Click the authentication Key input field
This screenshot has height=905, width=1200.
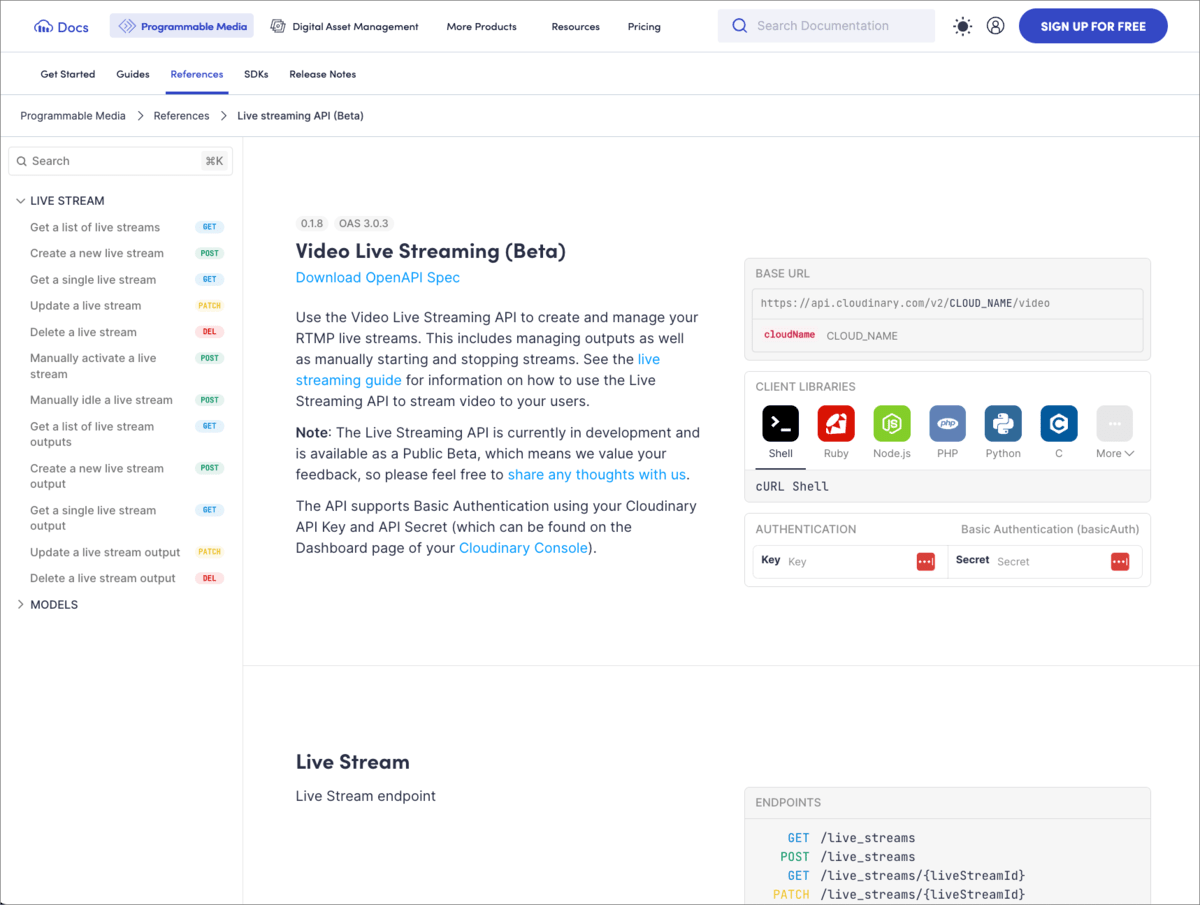click(849, 562)
